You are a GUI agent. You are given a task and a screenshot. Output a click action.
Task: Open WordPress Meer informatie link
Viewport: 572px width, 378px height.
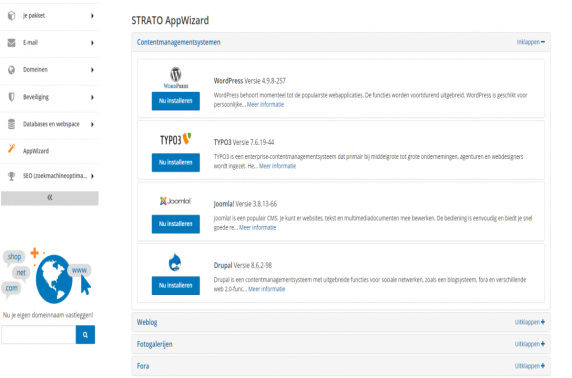pyautogui.click(x=265, y=105)
